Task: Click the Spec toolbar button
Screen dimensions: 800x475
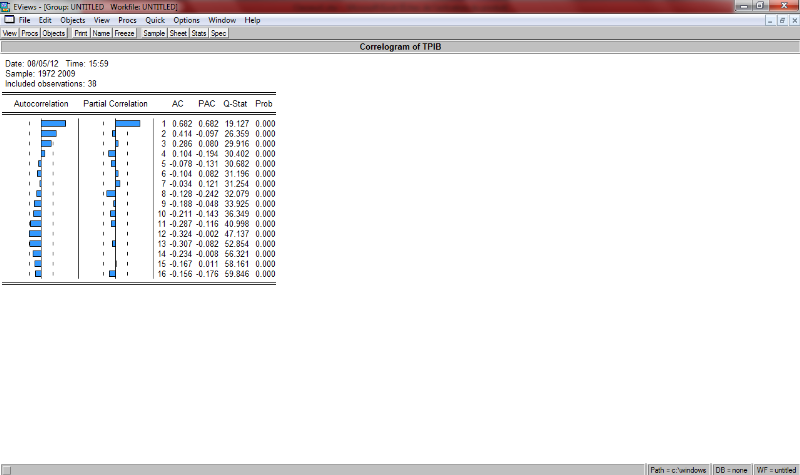Action: (218, 33)
